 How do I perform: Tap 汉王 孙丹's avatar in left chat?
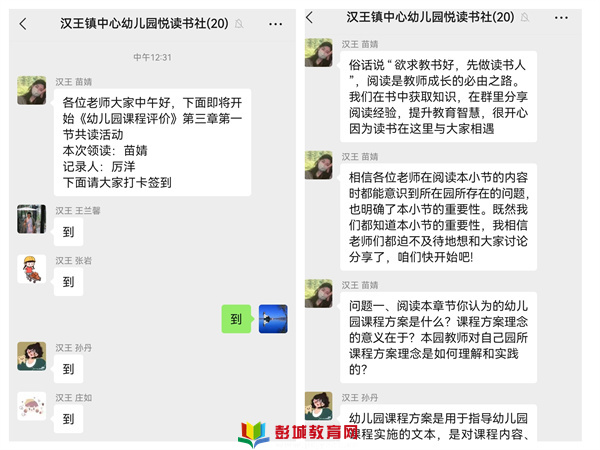32,356
